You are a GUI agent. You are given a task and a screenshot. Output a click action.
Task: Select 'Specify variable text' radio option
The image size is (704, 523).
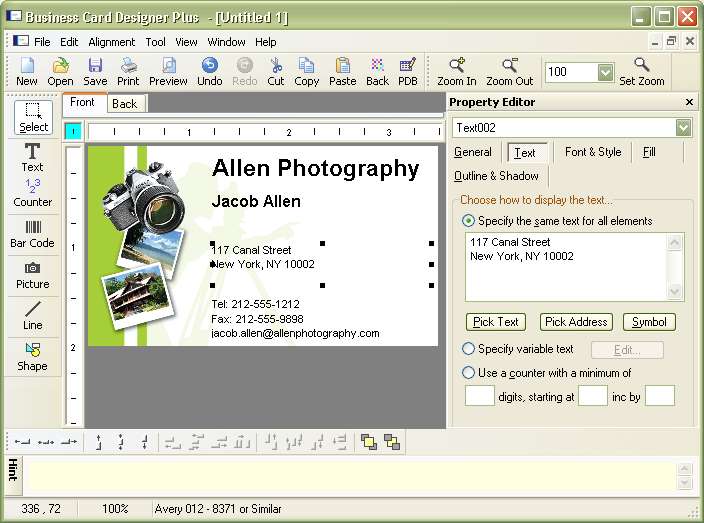point(469,349)
